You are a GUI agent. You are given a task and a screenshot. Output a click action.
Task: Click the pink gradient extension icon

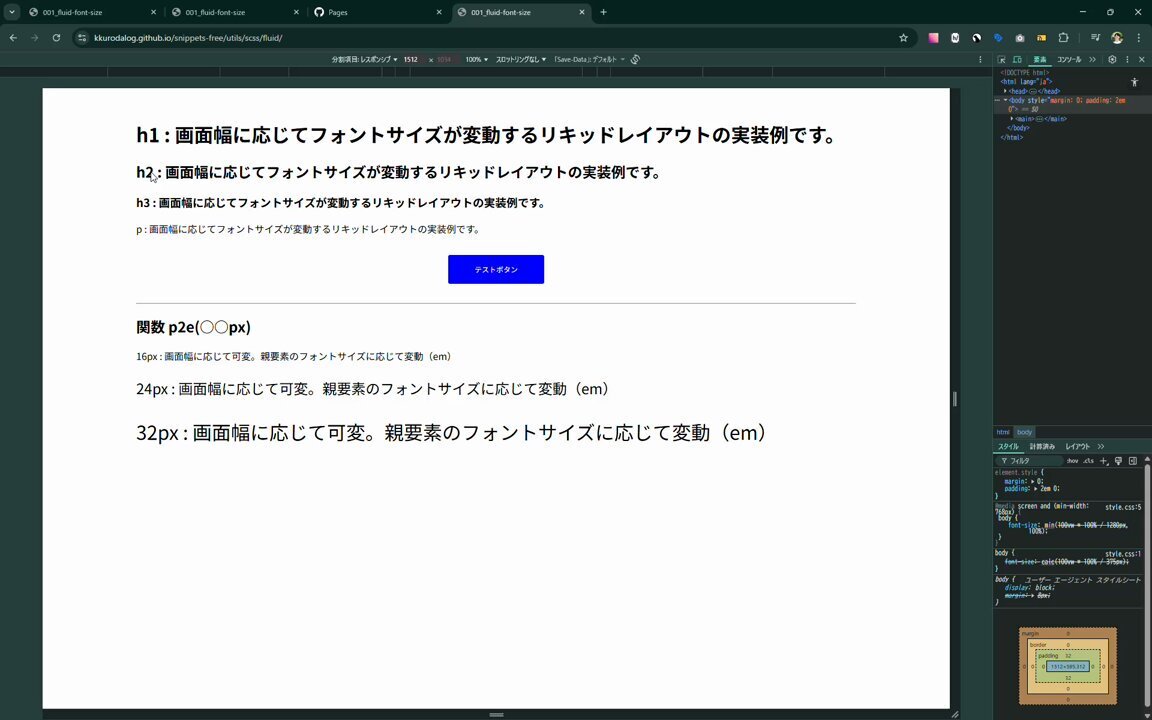click(933, 37)
